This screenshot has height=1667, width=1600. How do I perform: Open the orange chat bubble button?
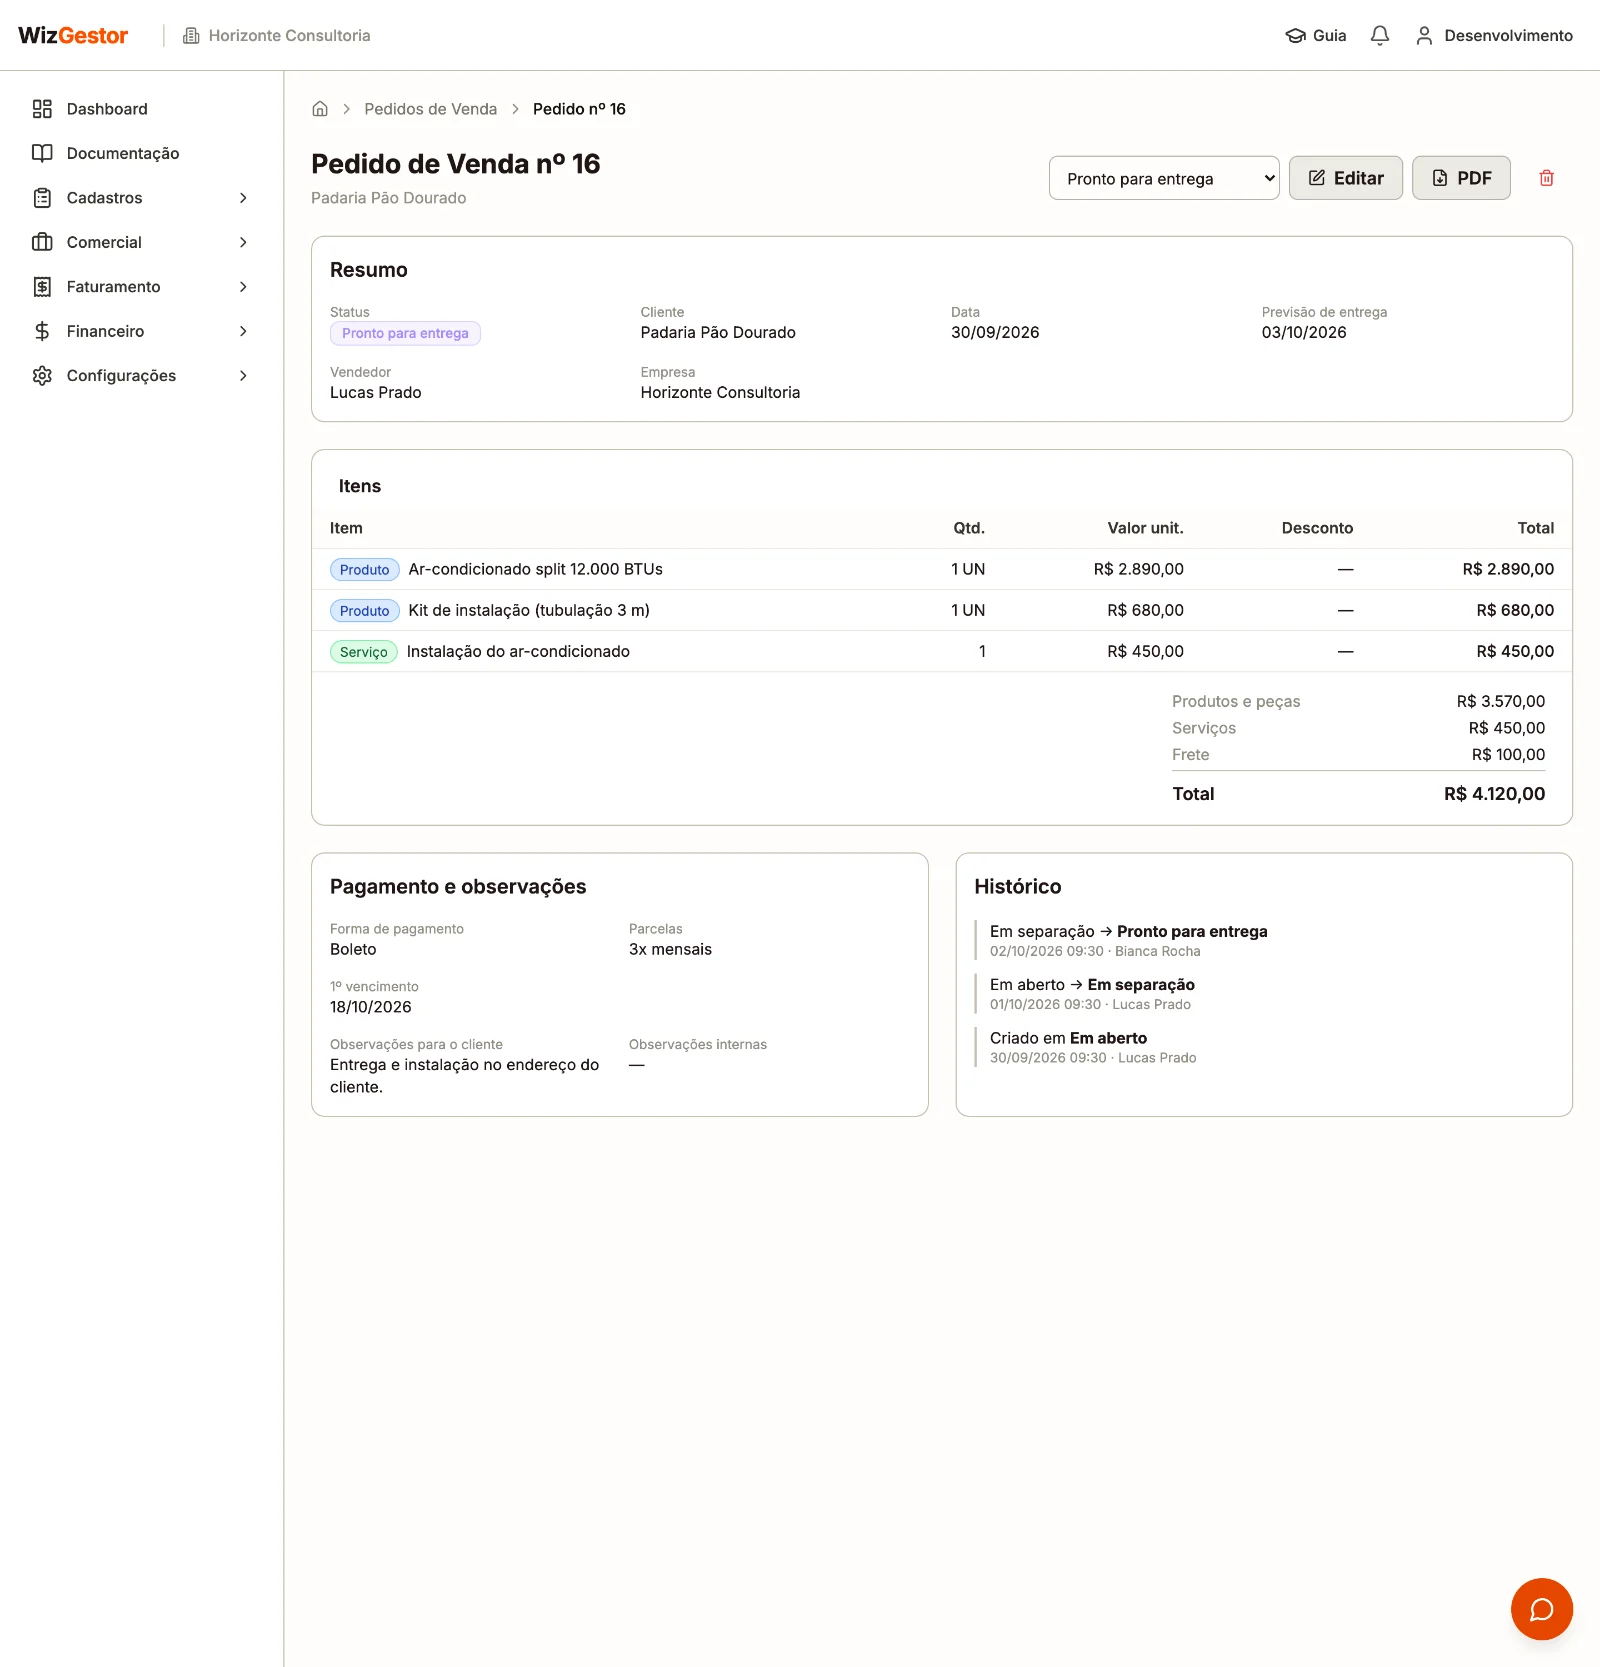click(x=1541, y=1609)
